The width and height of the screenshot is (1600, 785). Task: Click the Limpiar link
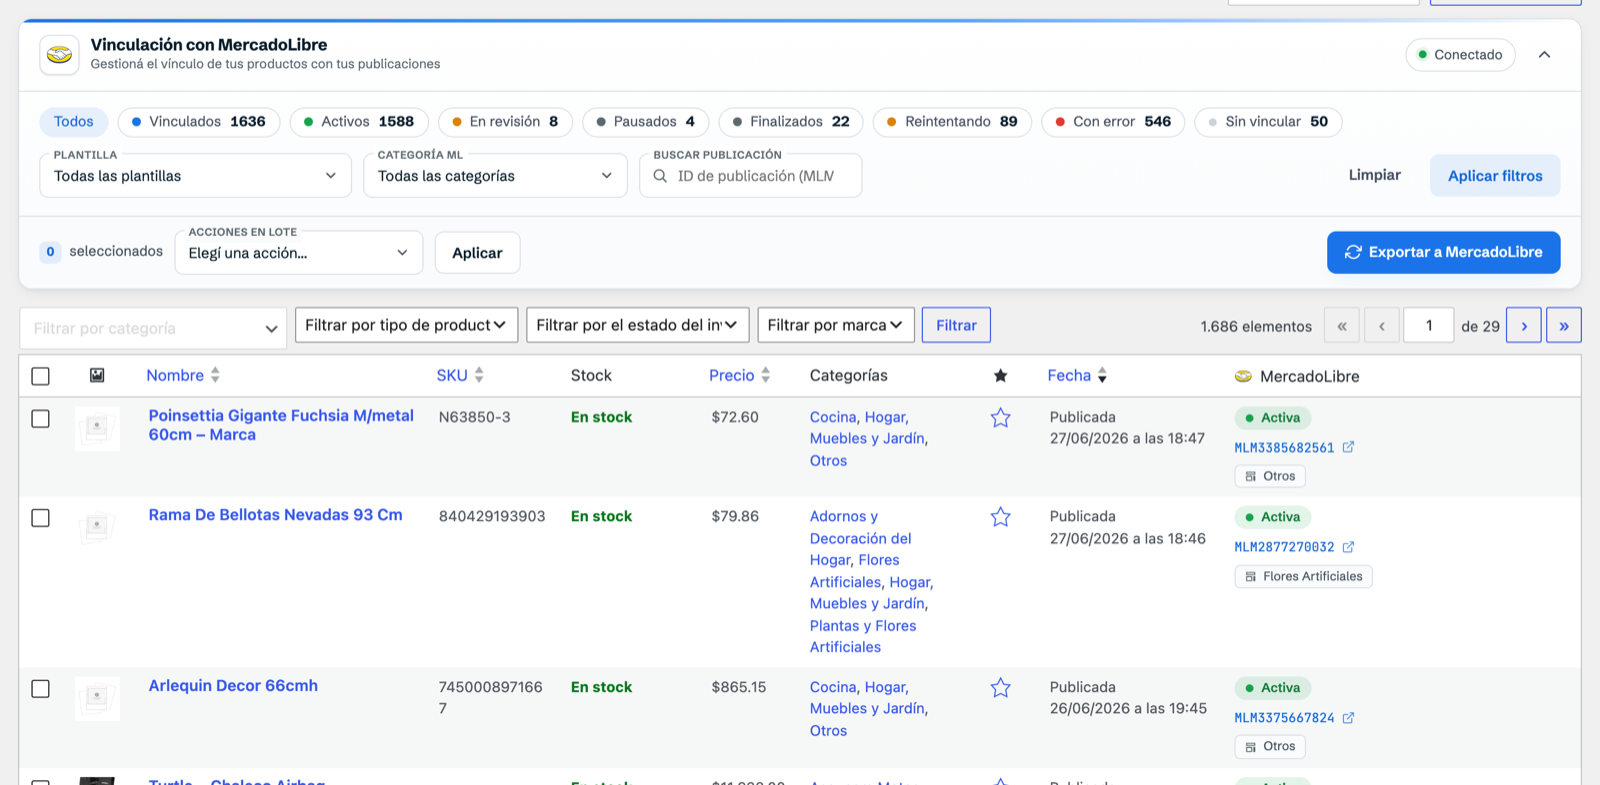pyautogui.click(x=1374, y=175)
